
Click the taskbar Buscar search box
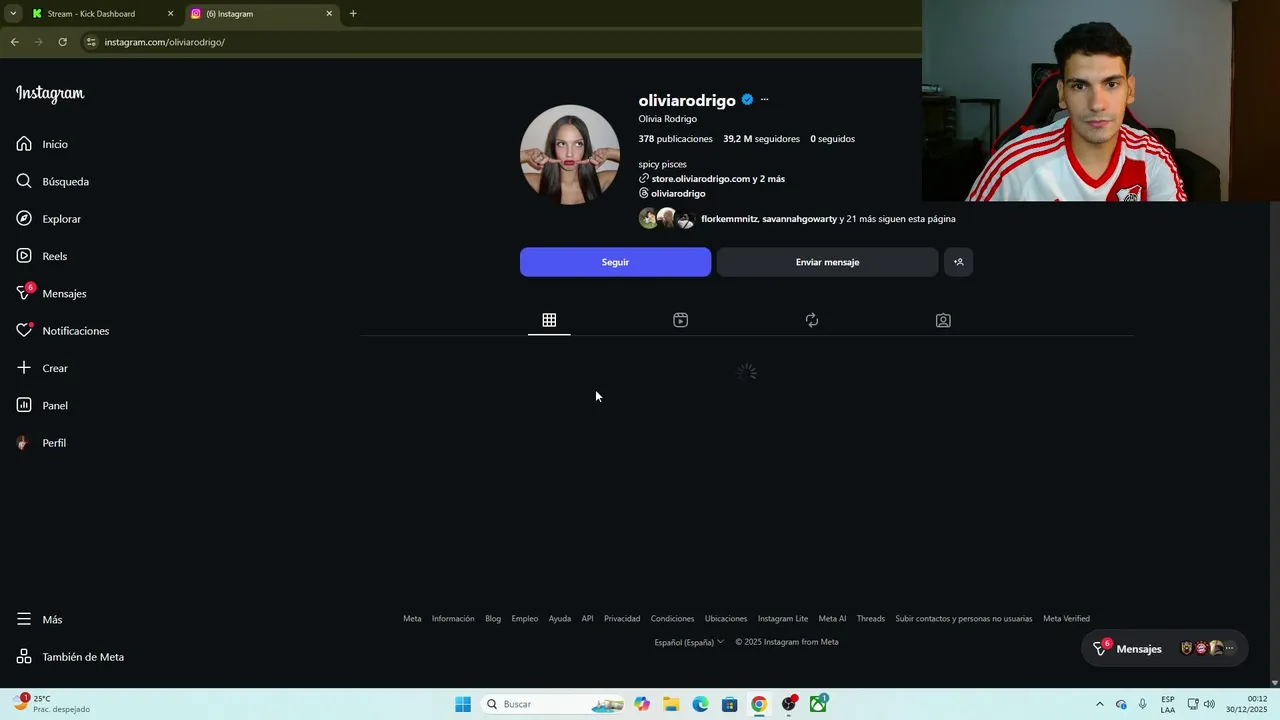555,704
